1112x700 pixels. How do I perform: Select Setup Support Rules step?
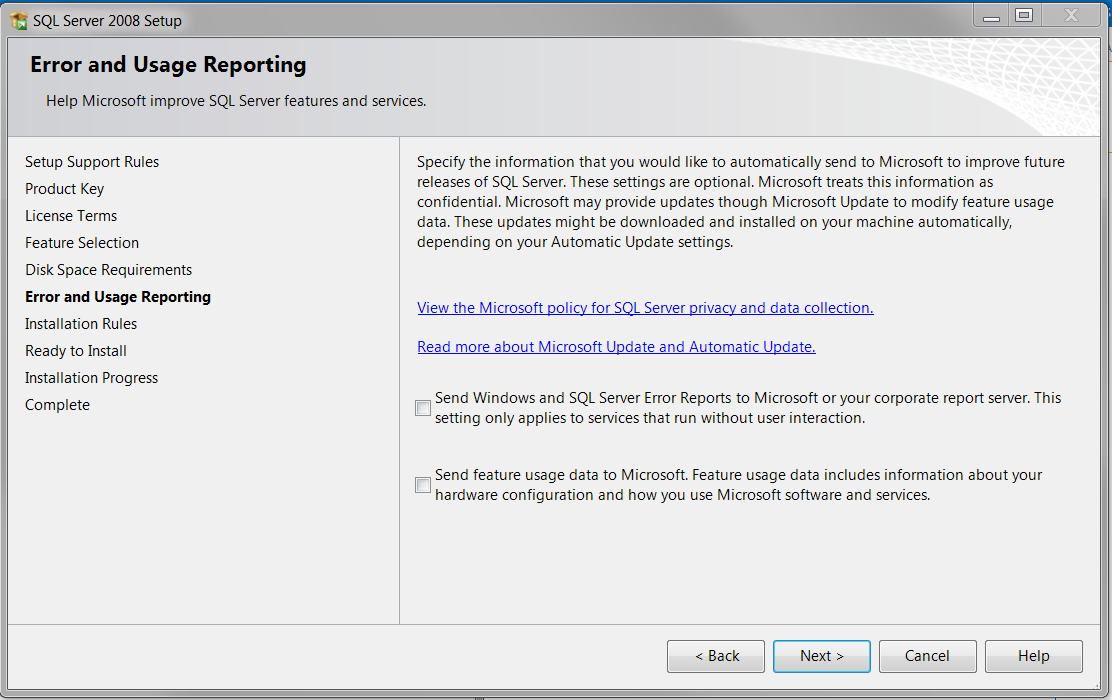point(92,162)
